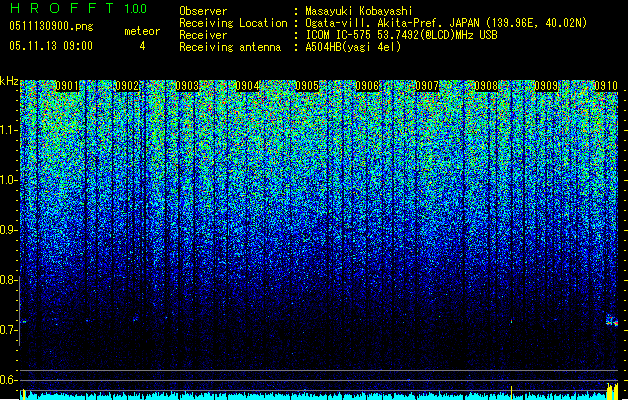Screen dimensions: 629x400
Task: Click the yellow intensity spike below 0908
Action: (511, 392)
